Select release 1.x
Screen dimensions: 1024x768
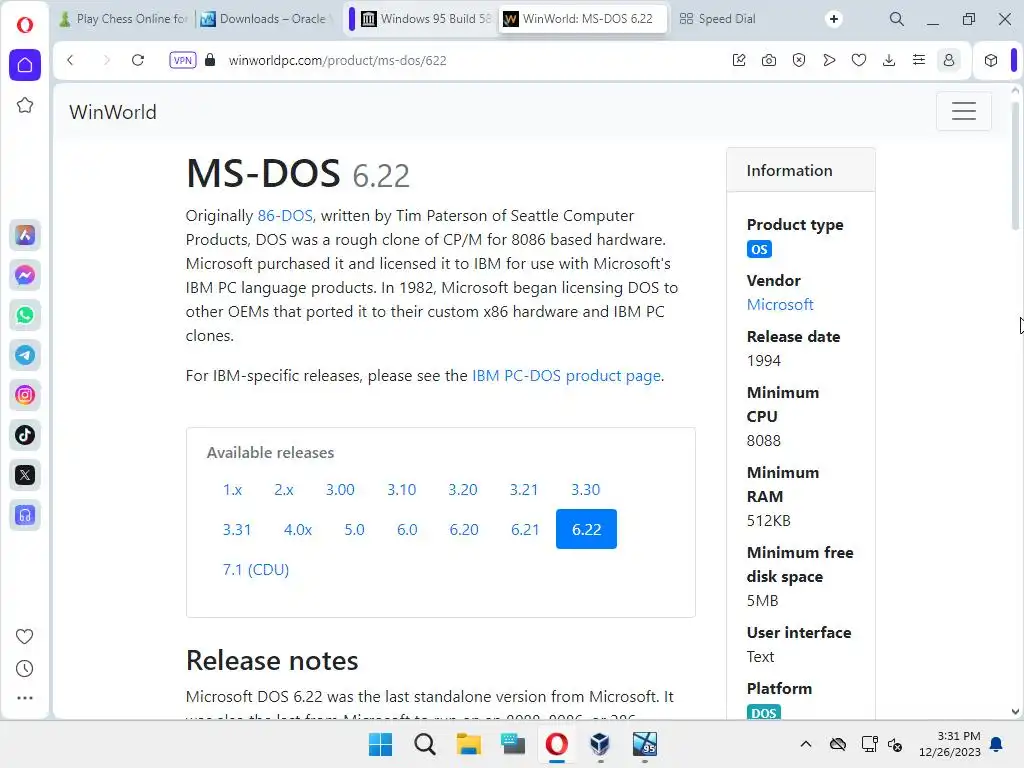click(232, 489)
